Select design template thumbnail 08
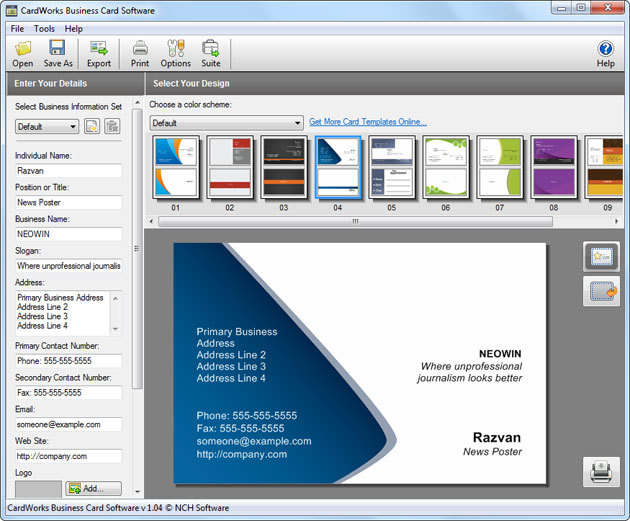Image resolution: width=630 pixels, height=521 pixels. coord(554,167)
